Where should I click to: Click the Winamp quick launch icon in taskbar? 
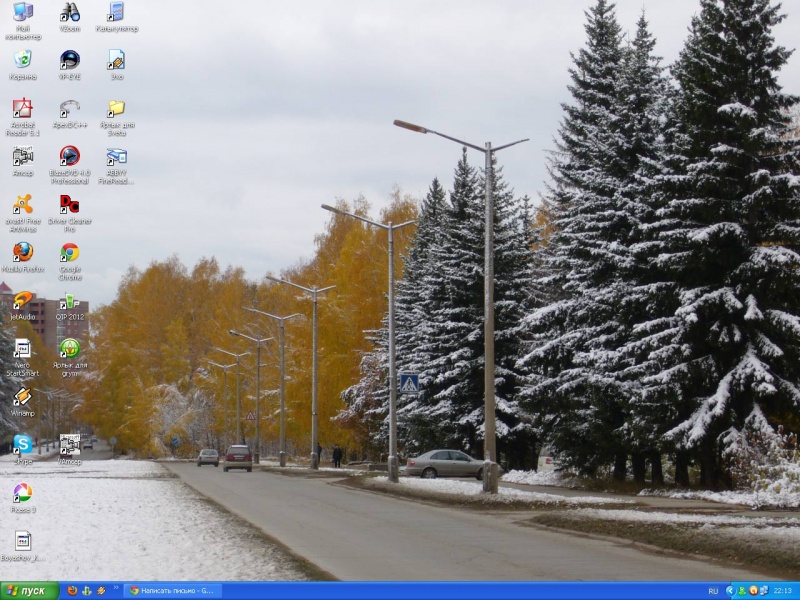(101, 590)
